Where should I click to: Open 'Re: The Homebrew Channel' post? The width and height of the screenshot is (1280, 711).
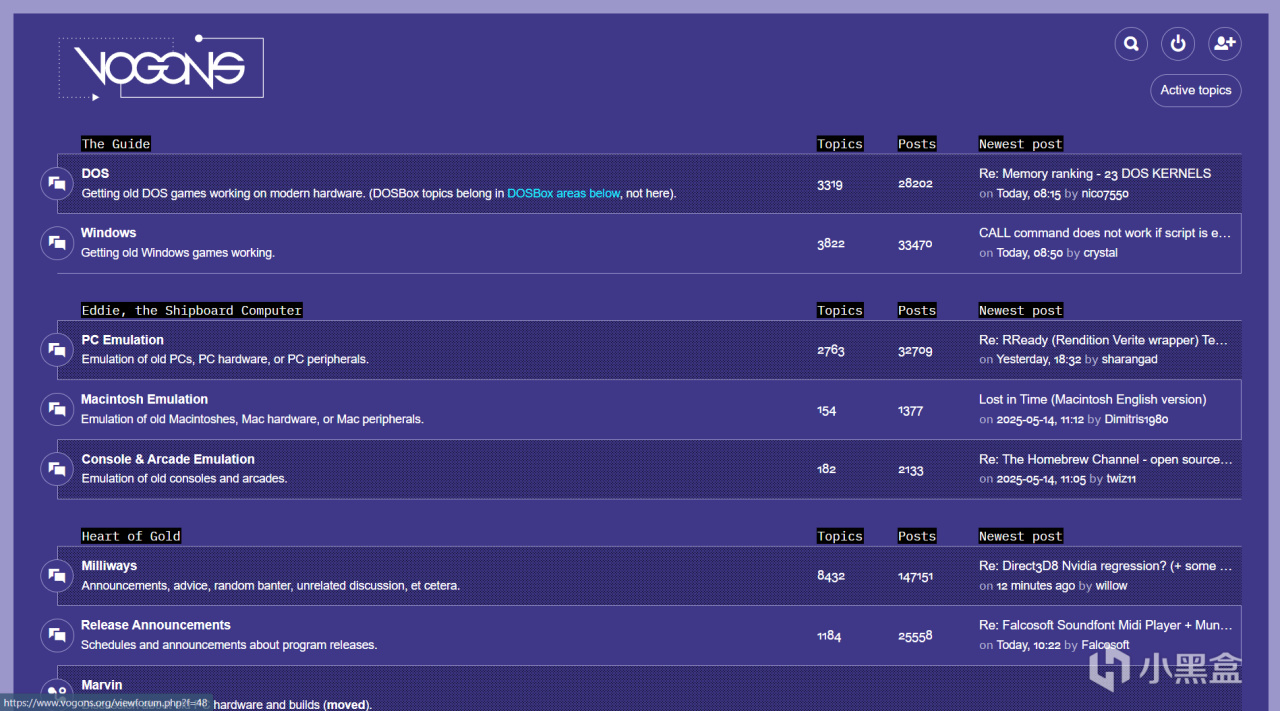click(1106, 459)
